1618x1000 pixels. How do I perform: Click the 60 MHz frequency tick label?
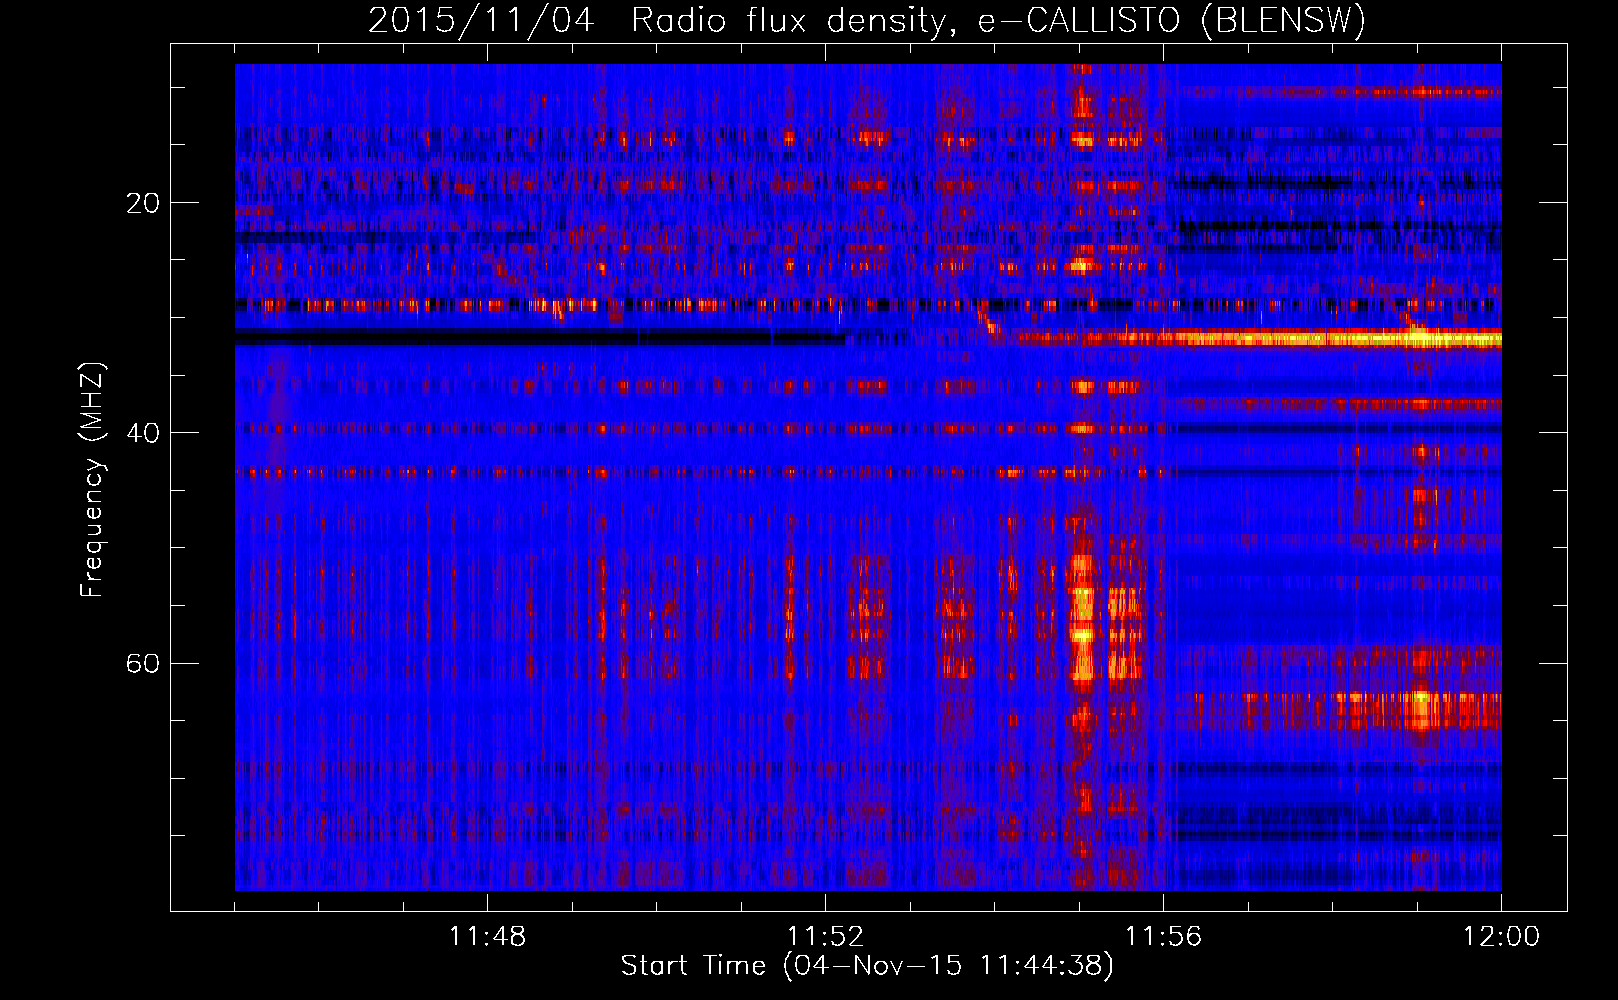pos(143,663)
